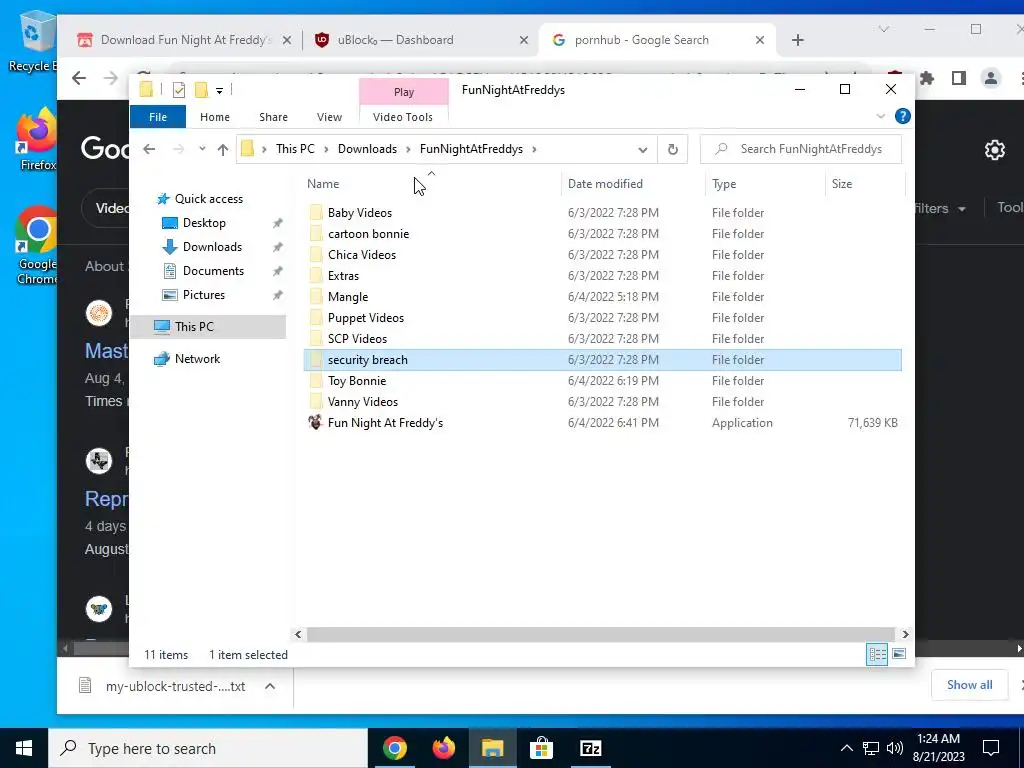Expand the Downloads breadcrumb arrow

click(408, 149)
